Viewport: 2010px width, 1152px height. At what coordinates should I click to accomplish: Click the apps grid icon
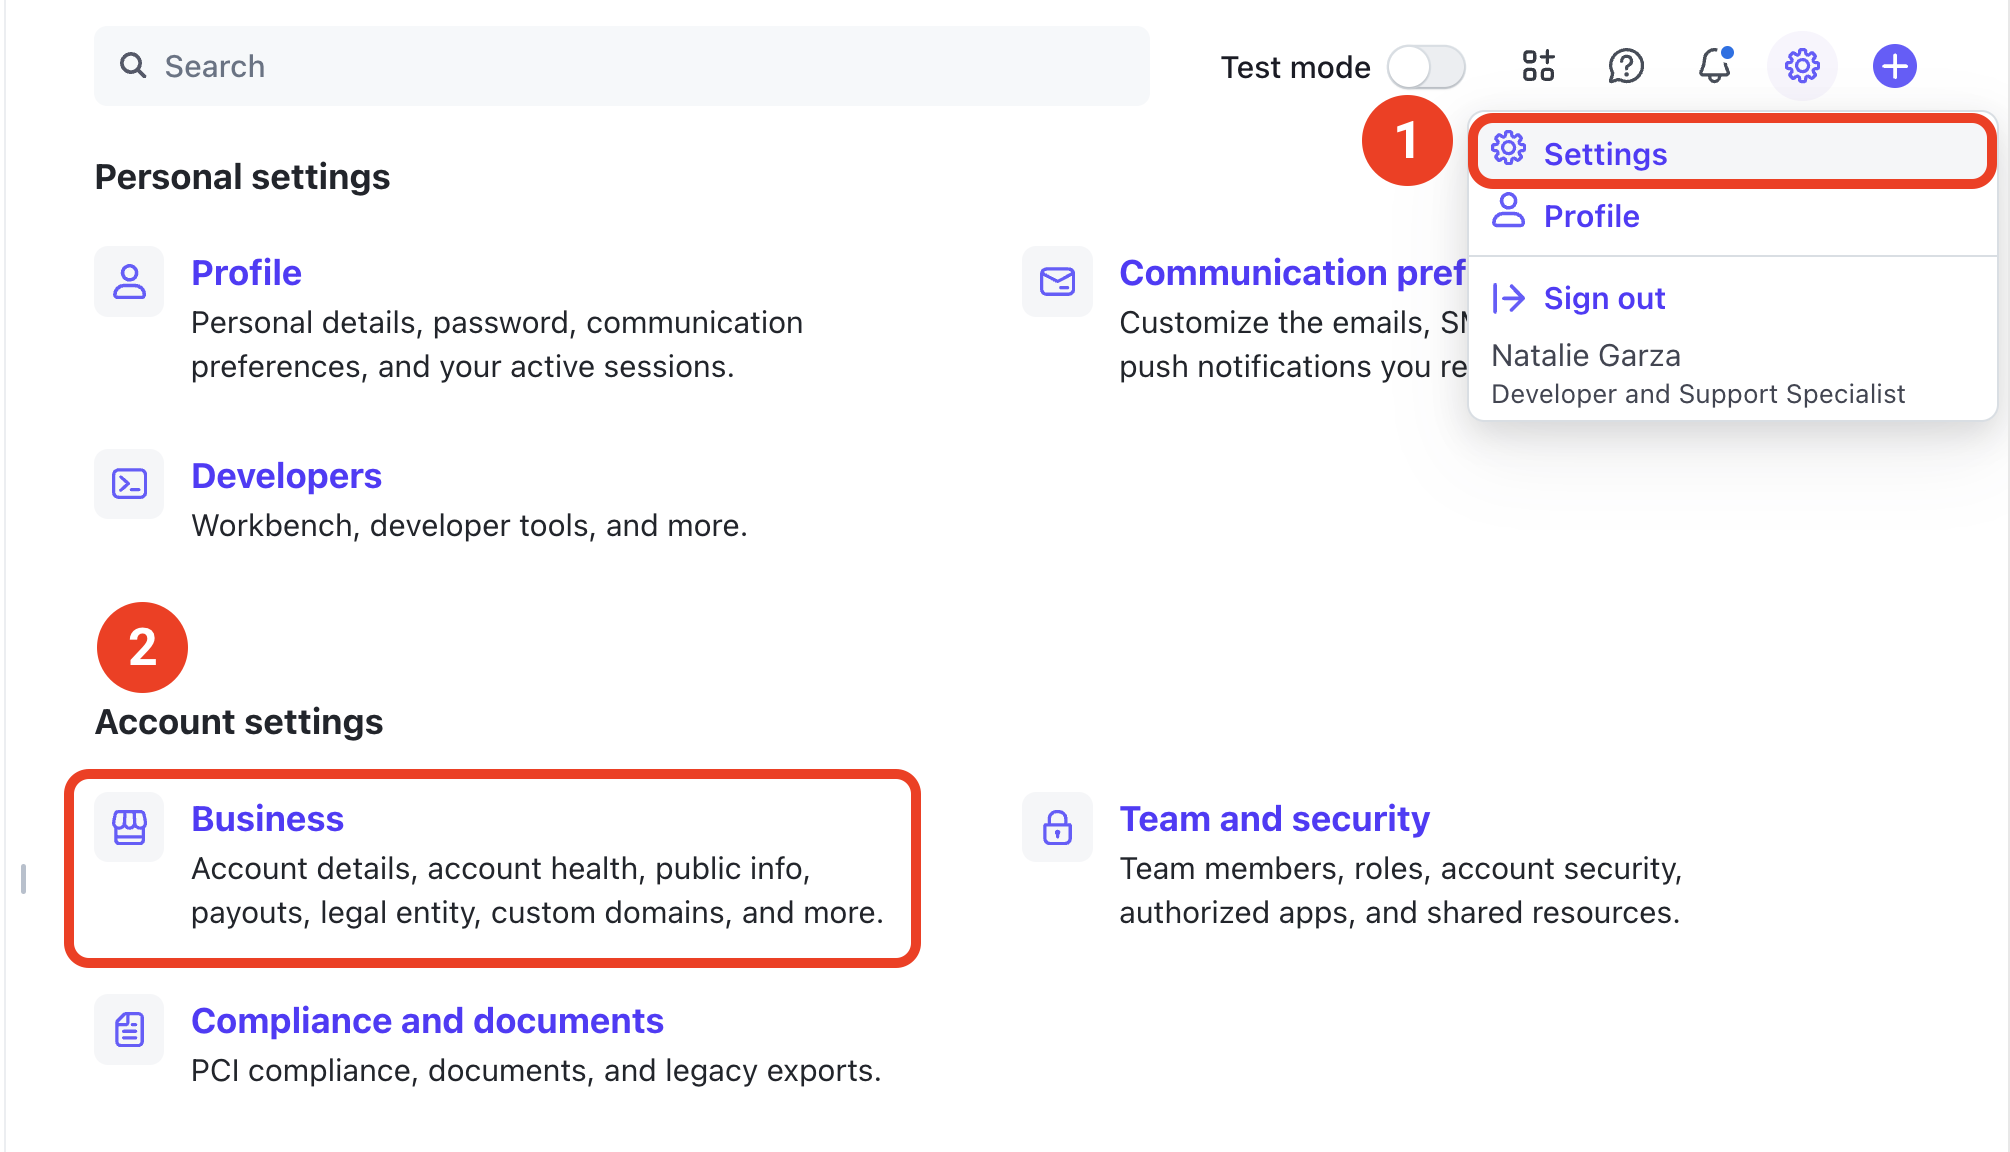tap(1537, 66)
